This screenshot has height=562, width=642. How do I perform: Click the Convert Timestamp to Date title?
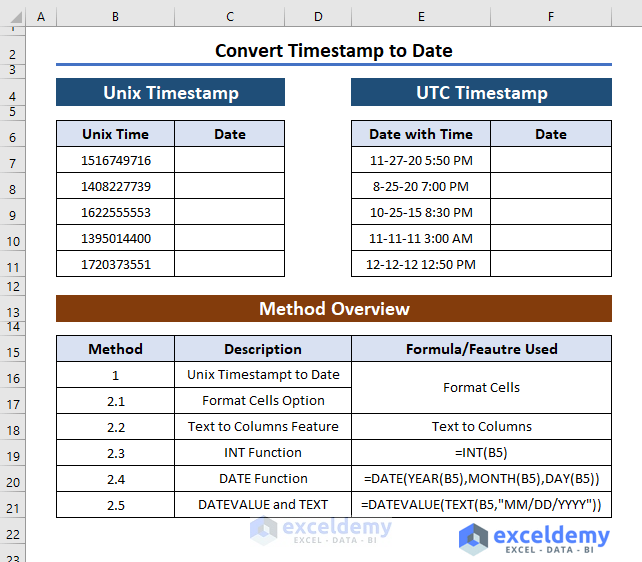coord(334,51)
